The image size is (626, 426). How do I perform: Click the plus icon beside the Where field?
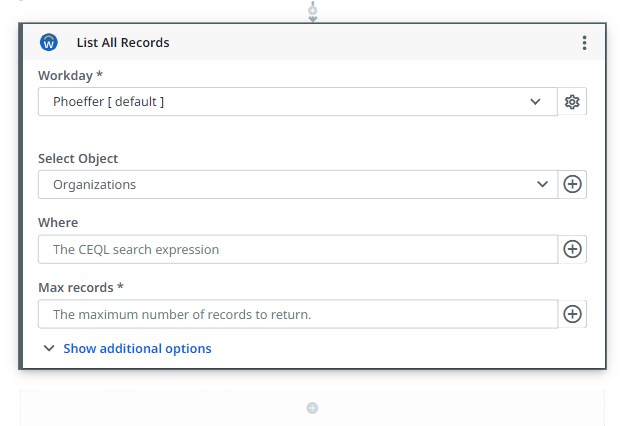pos(572,249)
